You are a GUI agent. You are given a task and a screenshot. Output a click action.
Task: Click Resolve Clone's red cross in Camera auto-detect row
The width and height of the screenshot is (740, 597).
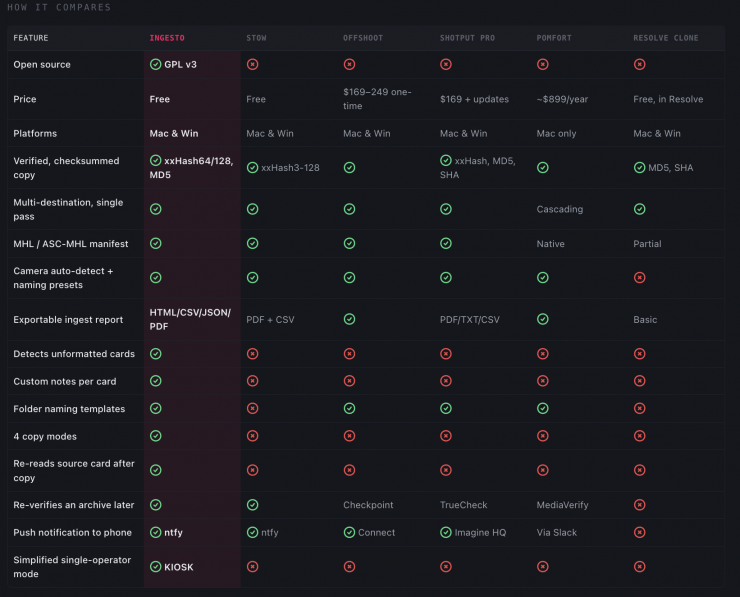pos(639,277)
